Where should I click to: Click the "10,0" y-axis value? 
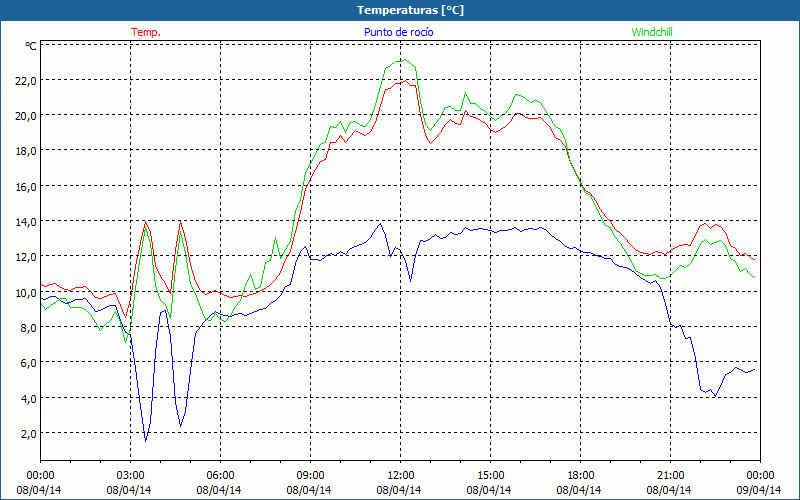[x=26, y=293]
